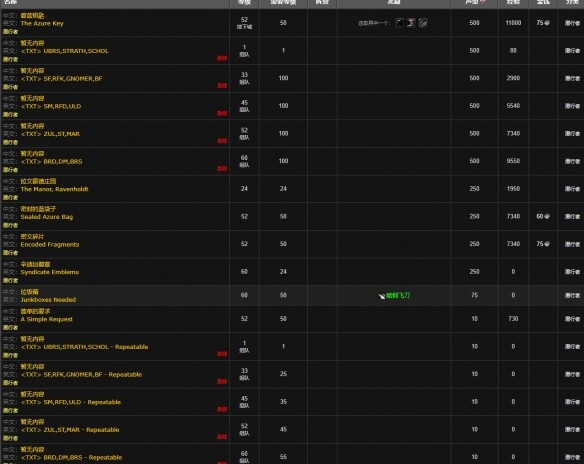The height and width of the screenshot is (464, 584).
Task: Open The Manor, Ravenholdt quest link
Action: coord(54,189)
